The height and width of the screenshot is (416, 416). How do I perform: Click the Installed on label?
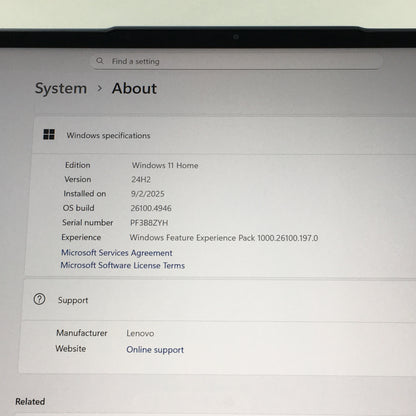(85, 194)
